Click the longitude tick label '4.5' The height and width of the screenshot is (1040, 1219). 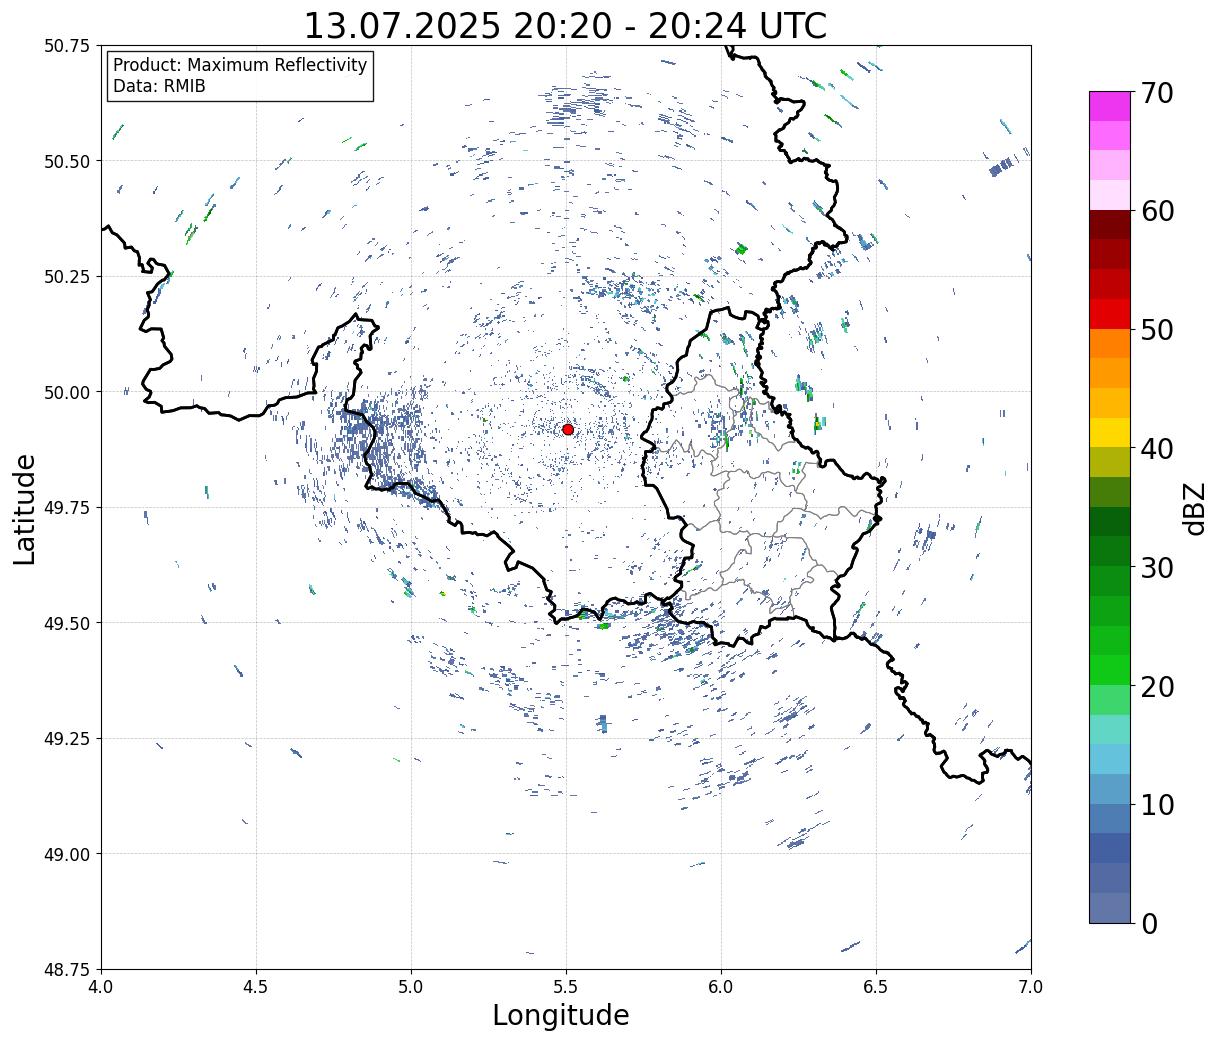256,987
